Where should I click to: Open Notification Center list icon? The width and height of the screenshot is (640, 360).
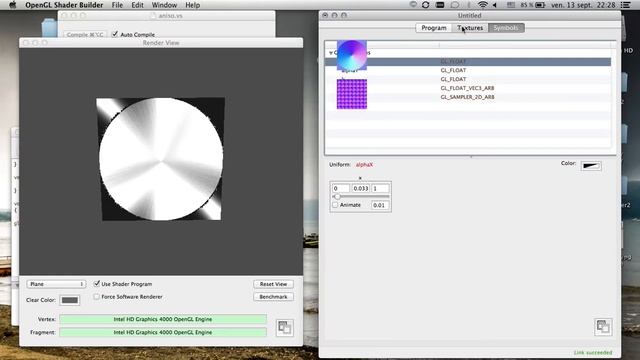pyautogui.click(x=625, y=5)
